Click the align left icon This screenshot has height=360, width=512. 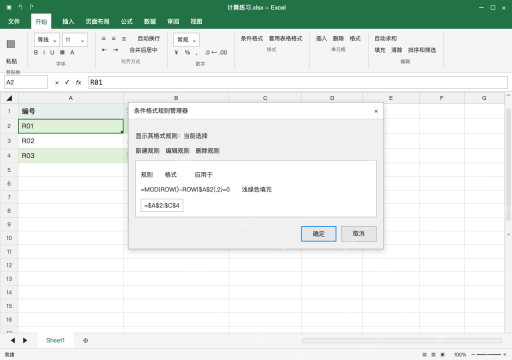[104, 39]
